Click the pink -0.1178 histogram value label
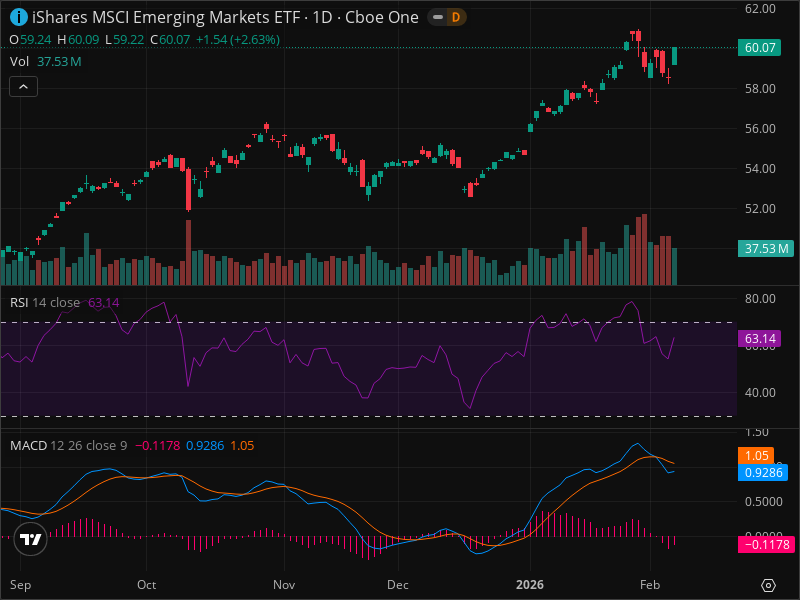The image size is (800, 600). pyautogui.click(x=766, y=544)
